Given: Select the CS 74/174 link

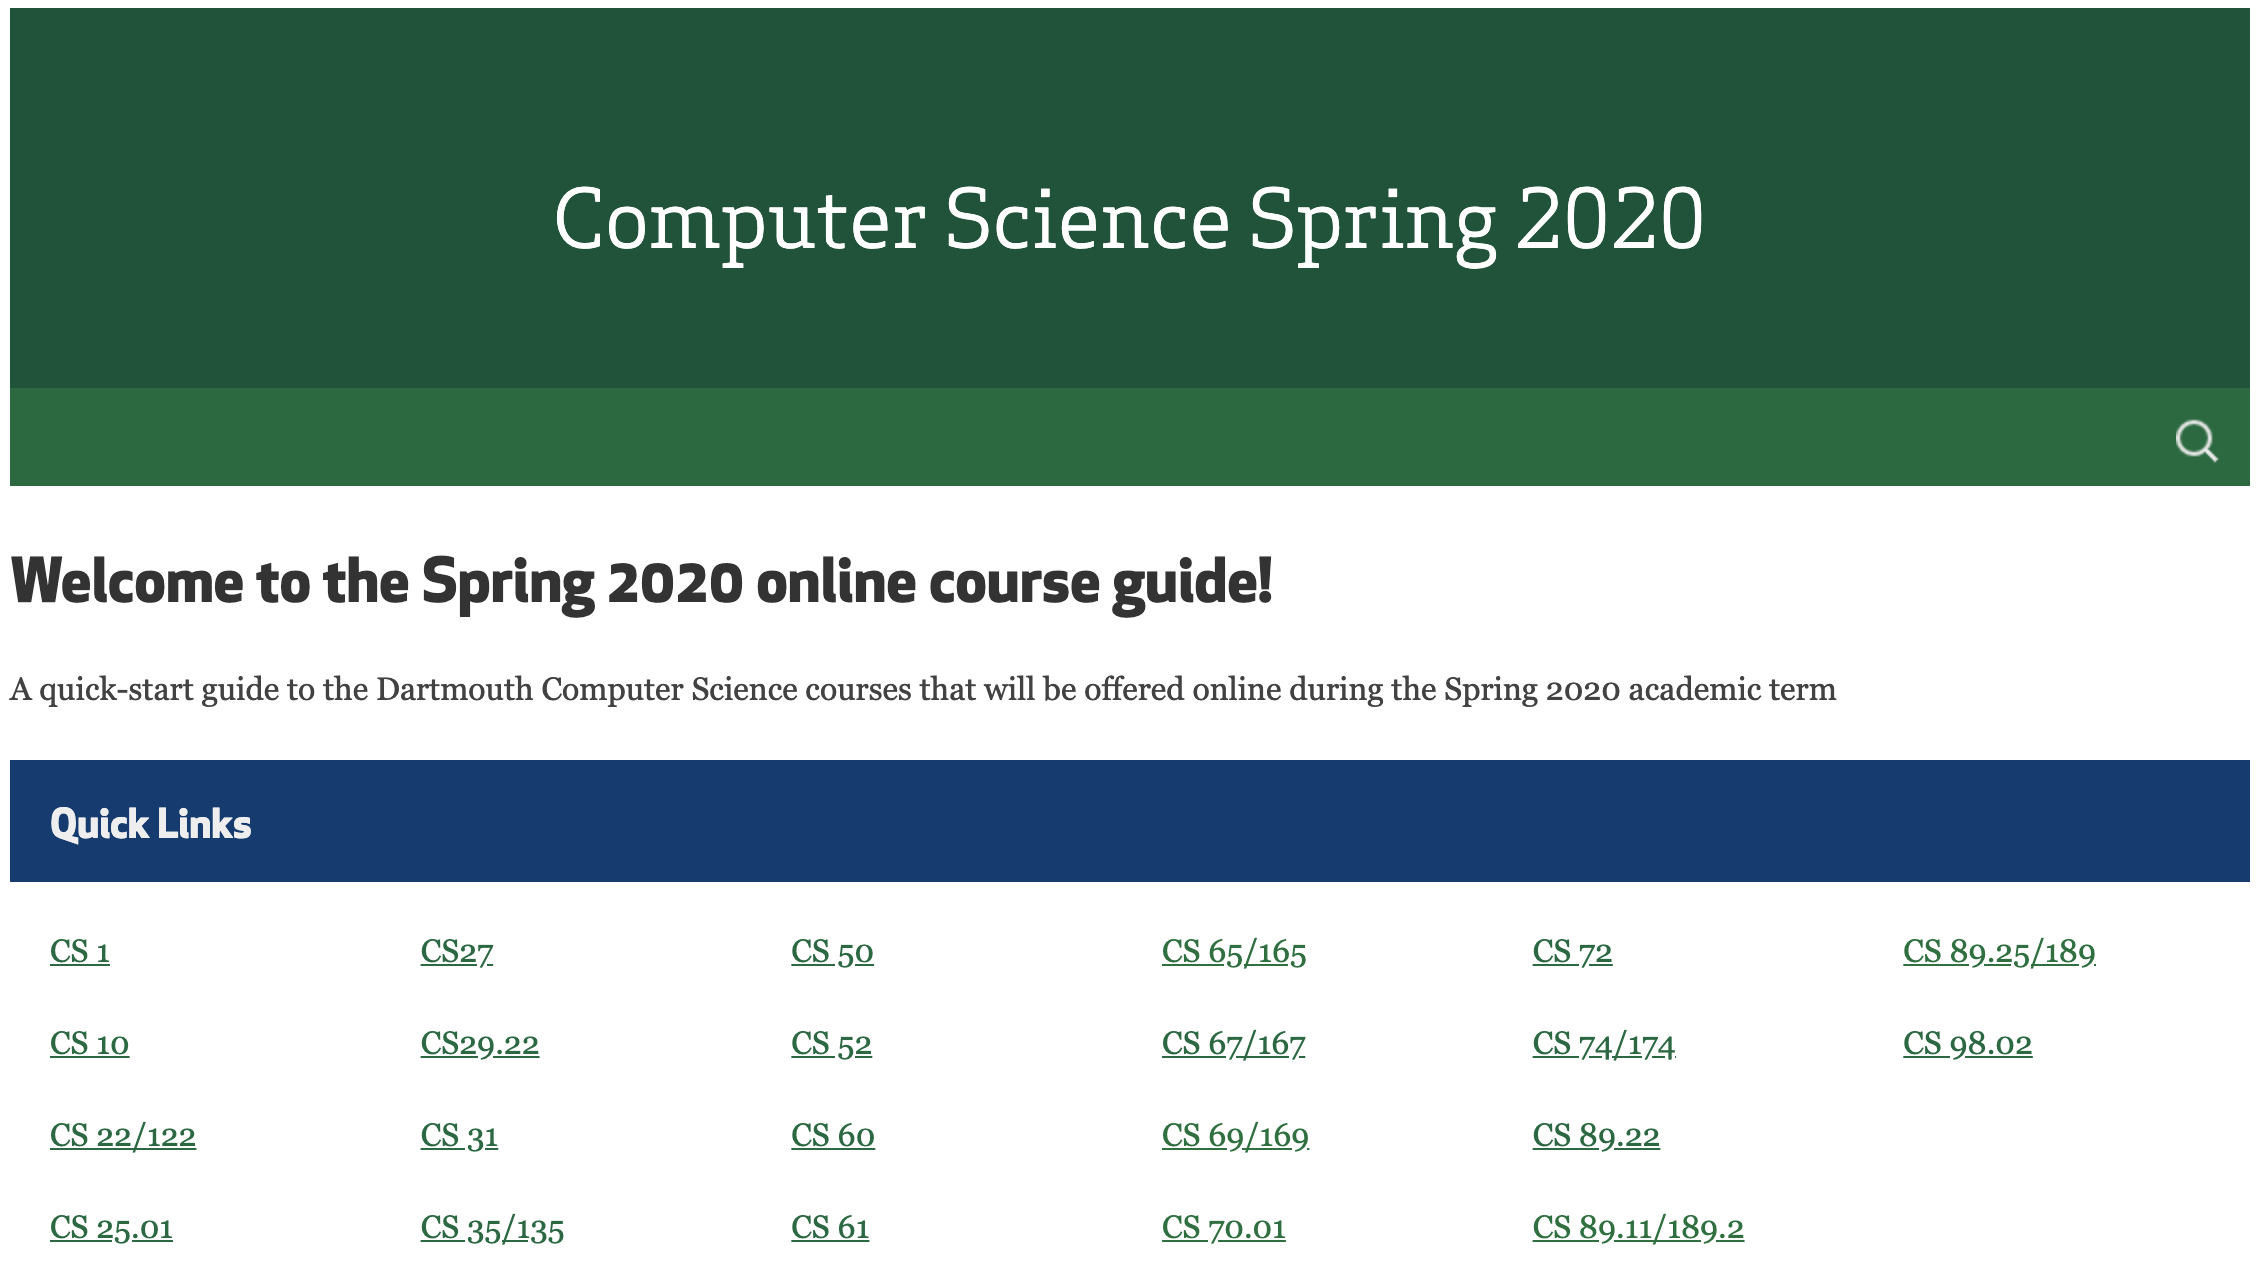Looking at the screenshot, I should point(1604,1043).
